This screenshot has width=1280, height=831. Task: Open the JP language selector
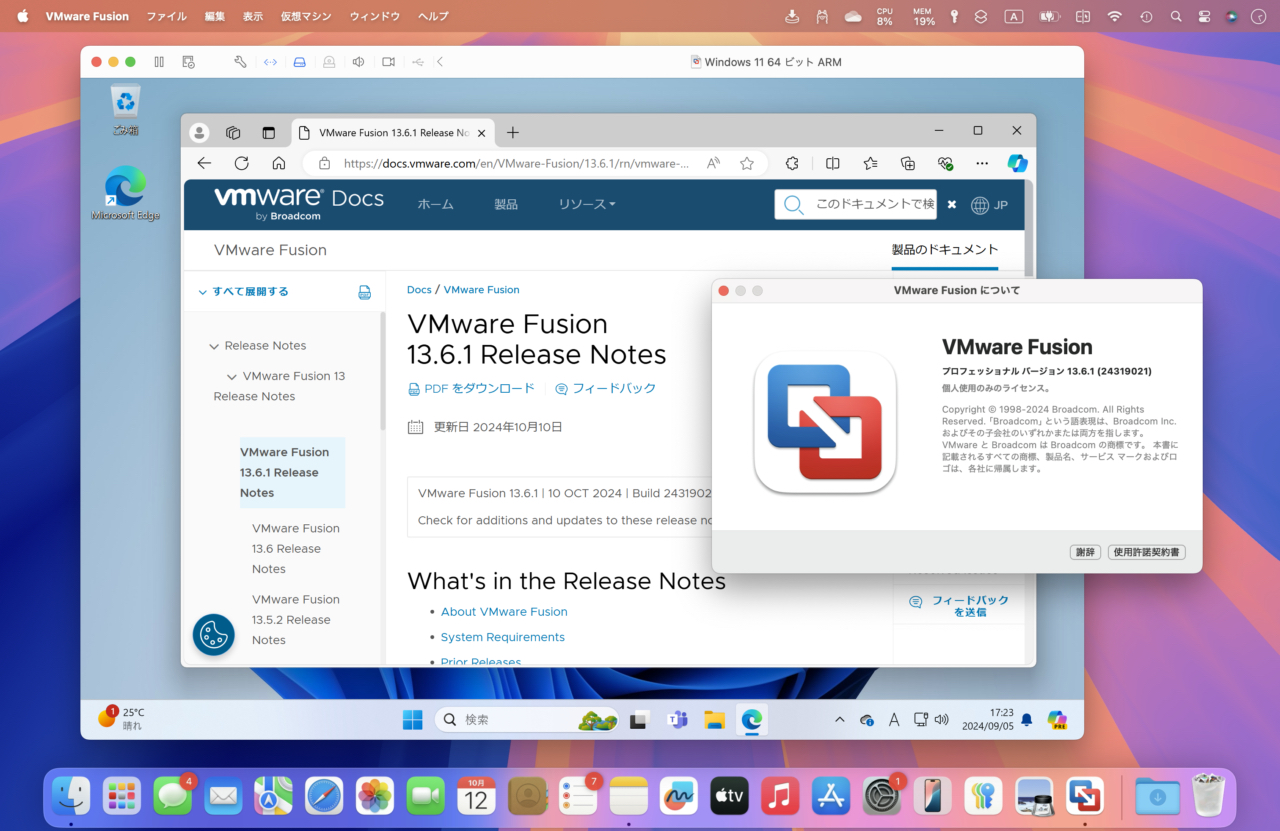pos(989,205)
